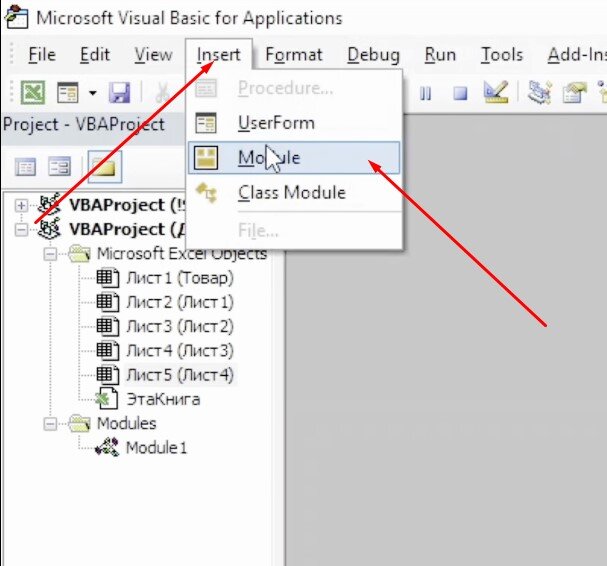Open the Properties Window toolbar icon
Viewport: 607px width, 566px height.
click(x=574, y=93)
